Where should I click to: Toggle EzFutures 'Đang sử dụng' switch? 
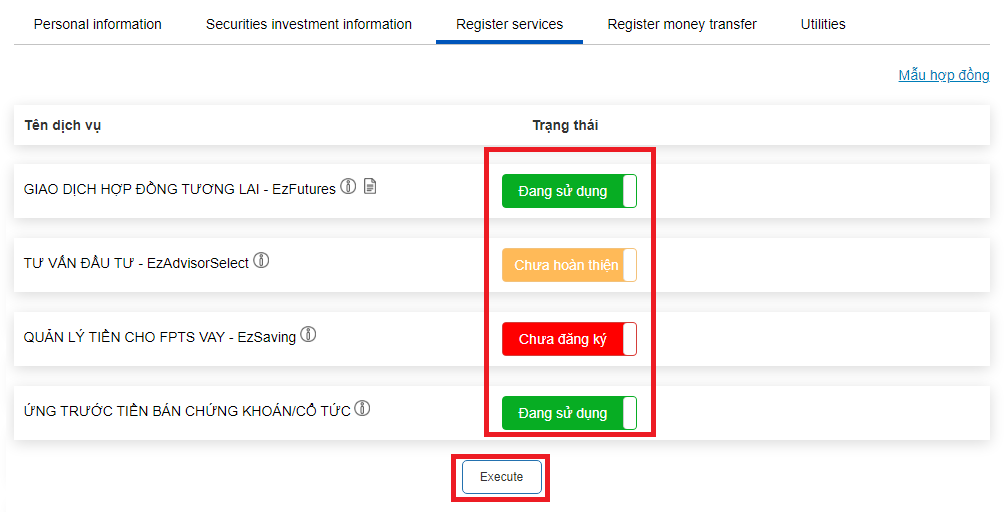[x=569, y=191]
